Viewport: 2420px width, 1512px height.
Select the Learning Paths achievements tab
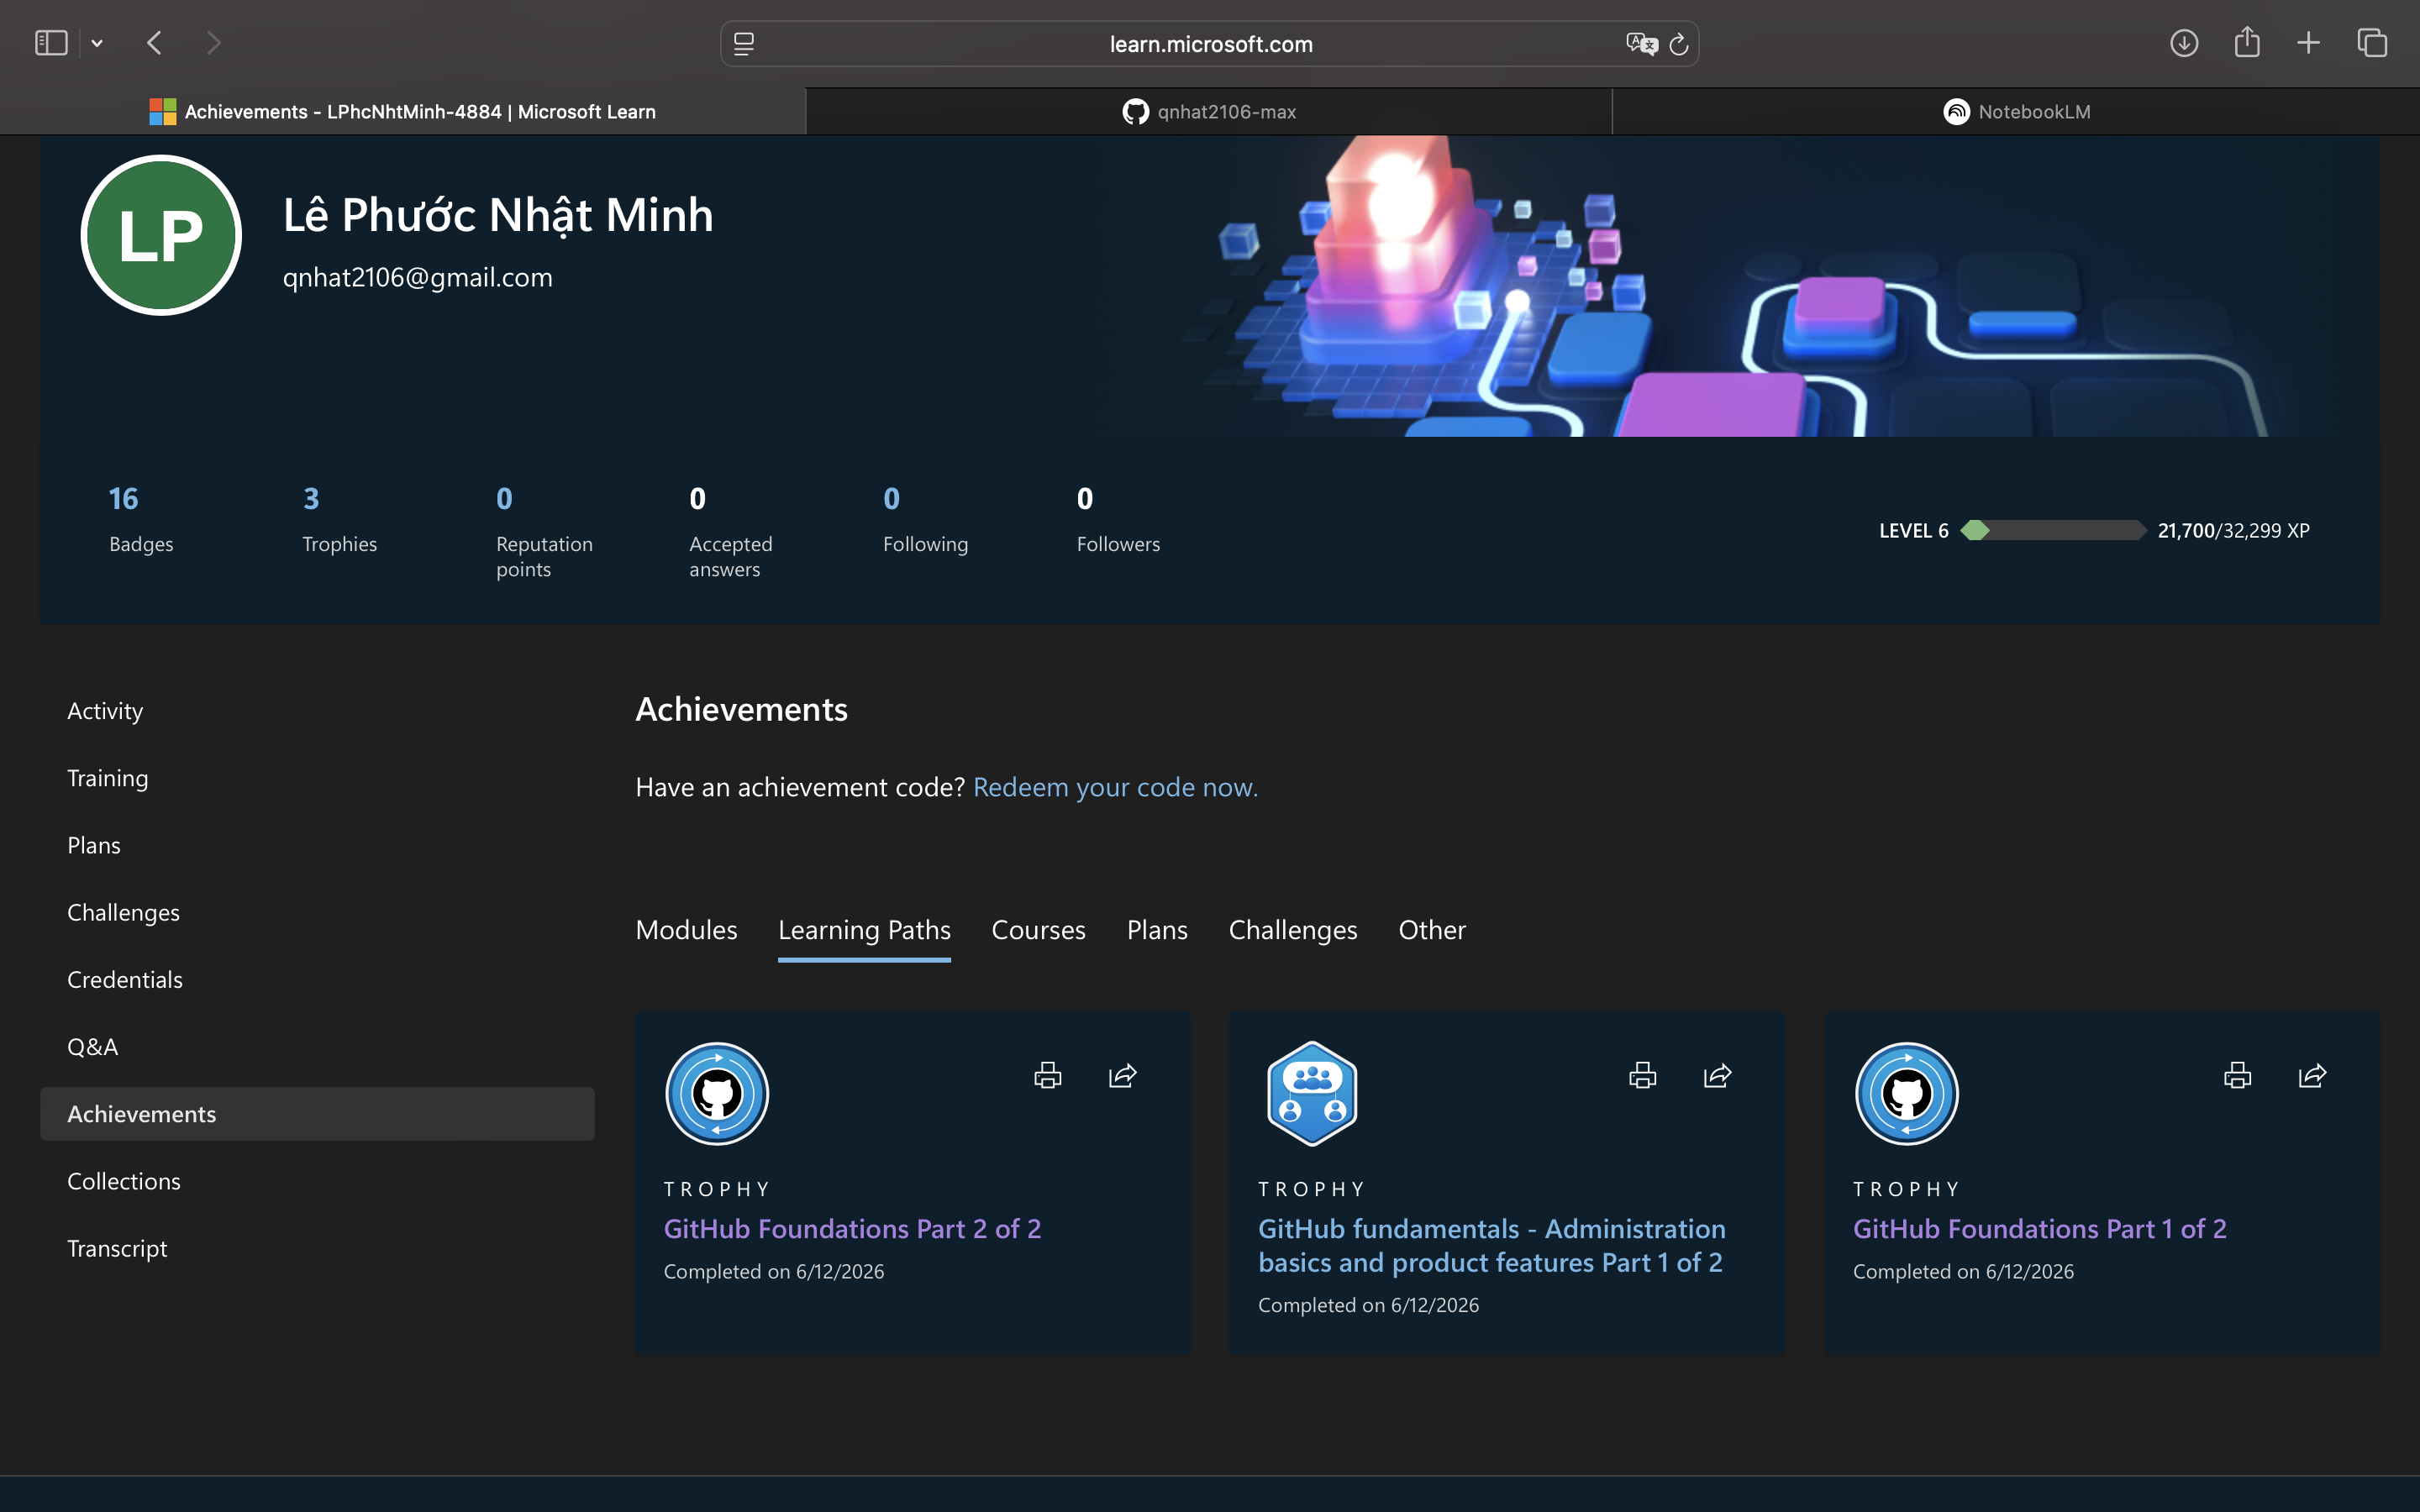click(864, 930)
